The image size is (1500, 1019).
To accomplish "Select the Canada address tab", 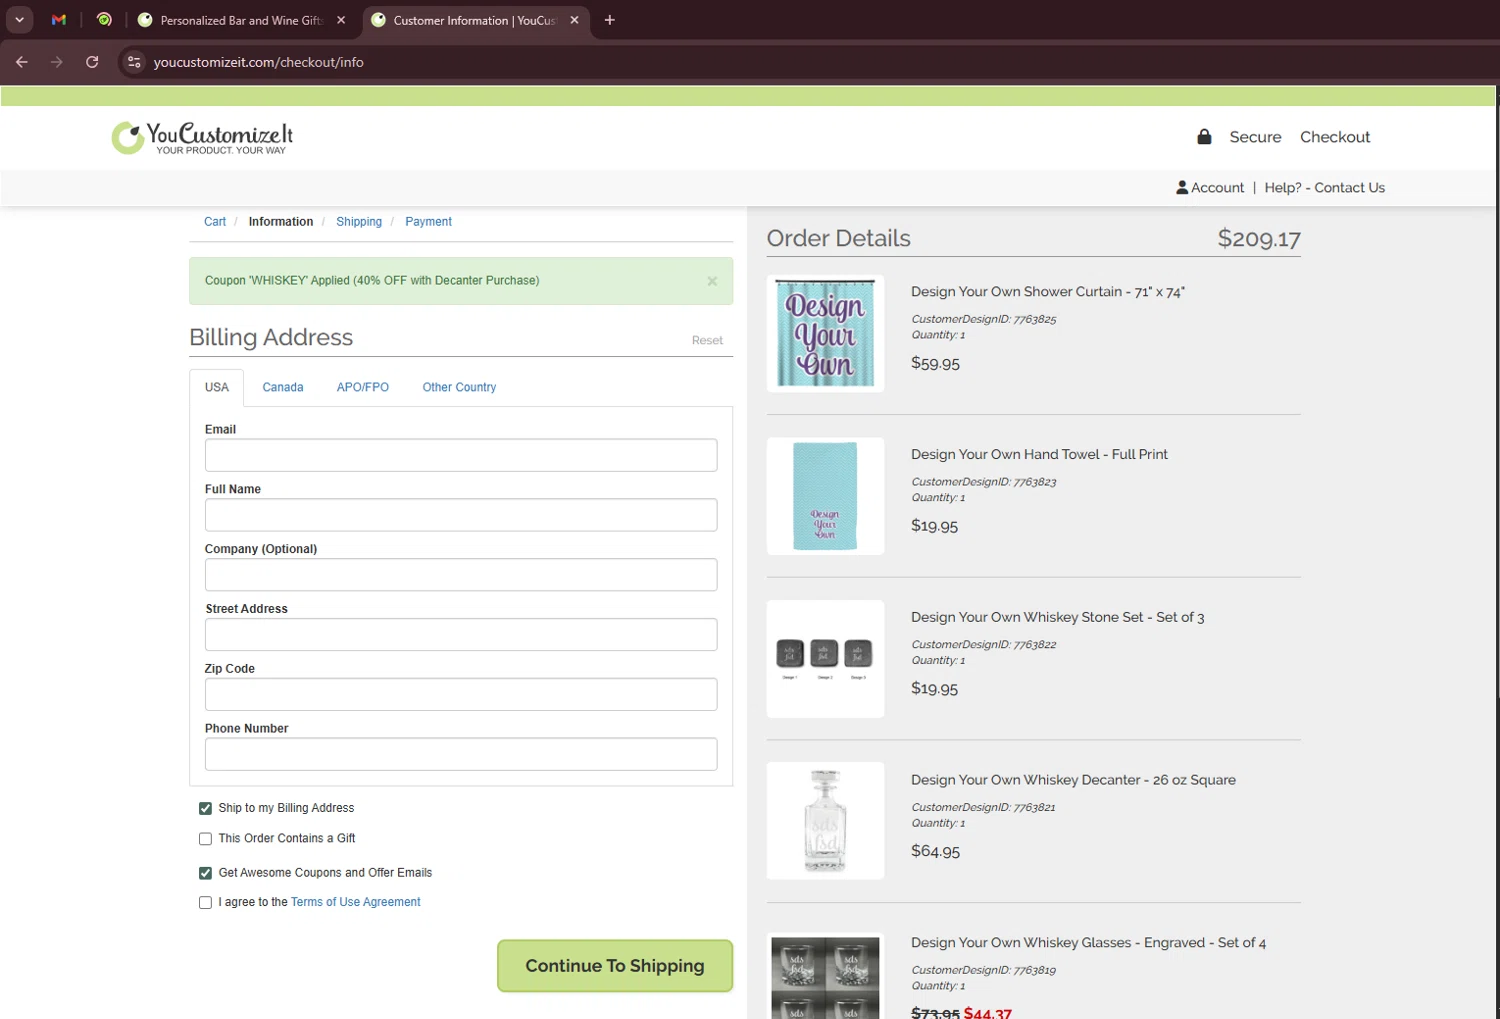I will click(x=283, y=387).
